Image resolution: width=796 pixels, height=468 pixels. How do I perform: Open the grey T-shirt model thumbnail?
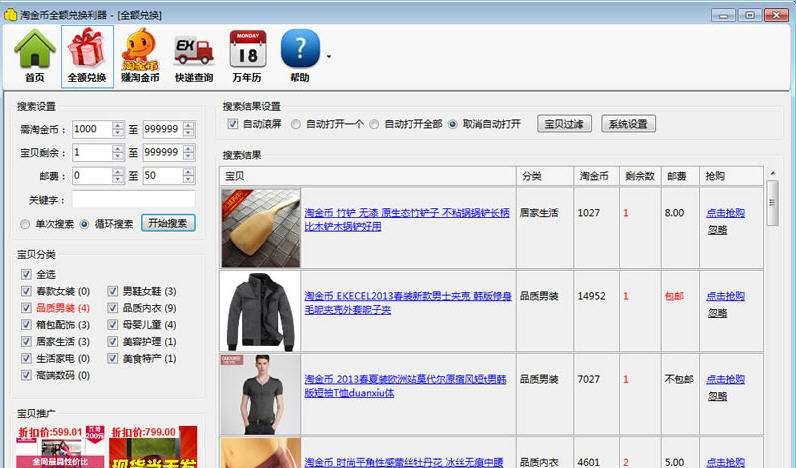click(260, 394)
